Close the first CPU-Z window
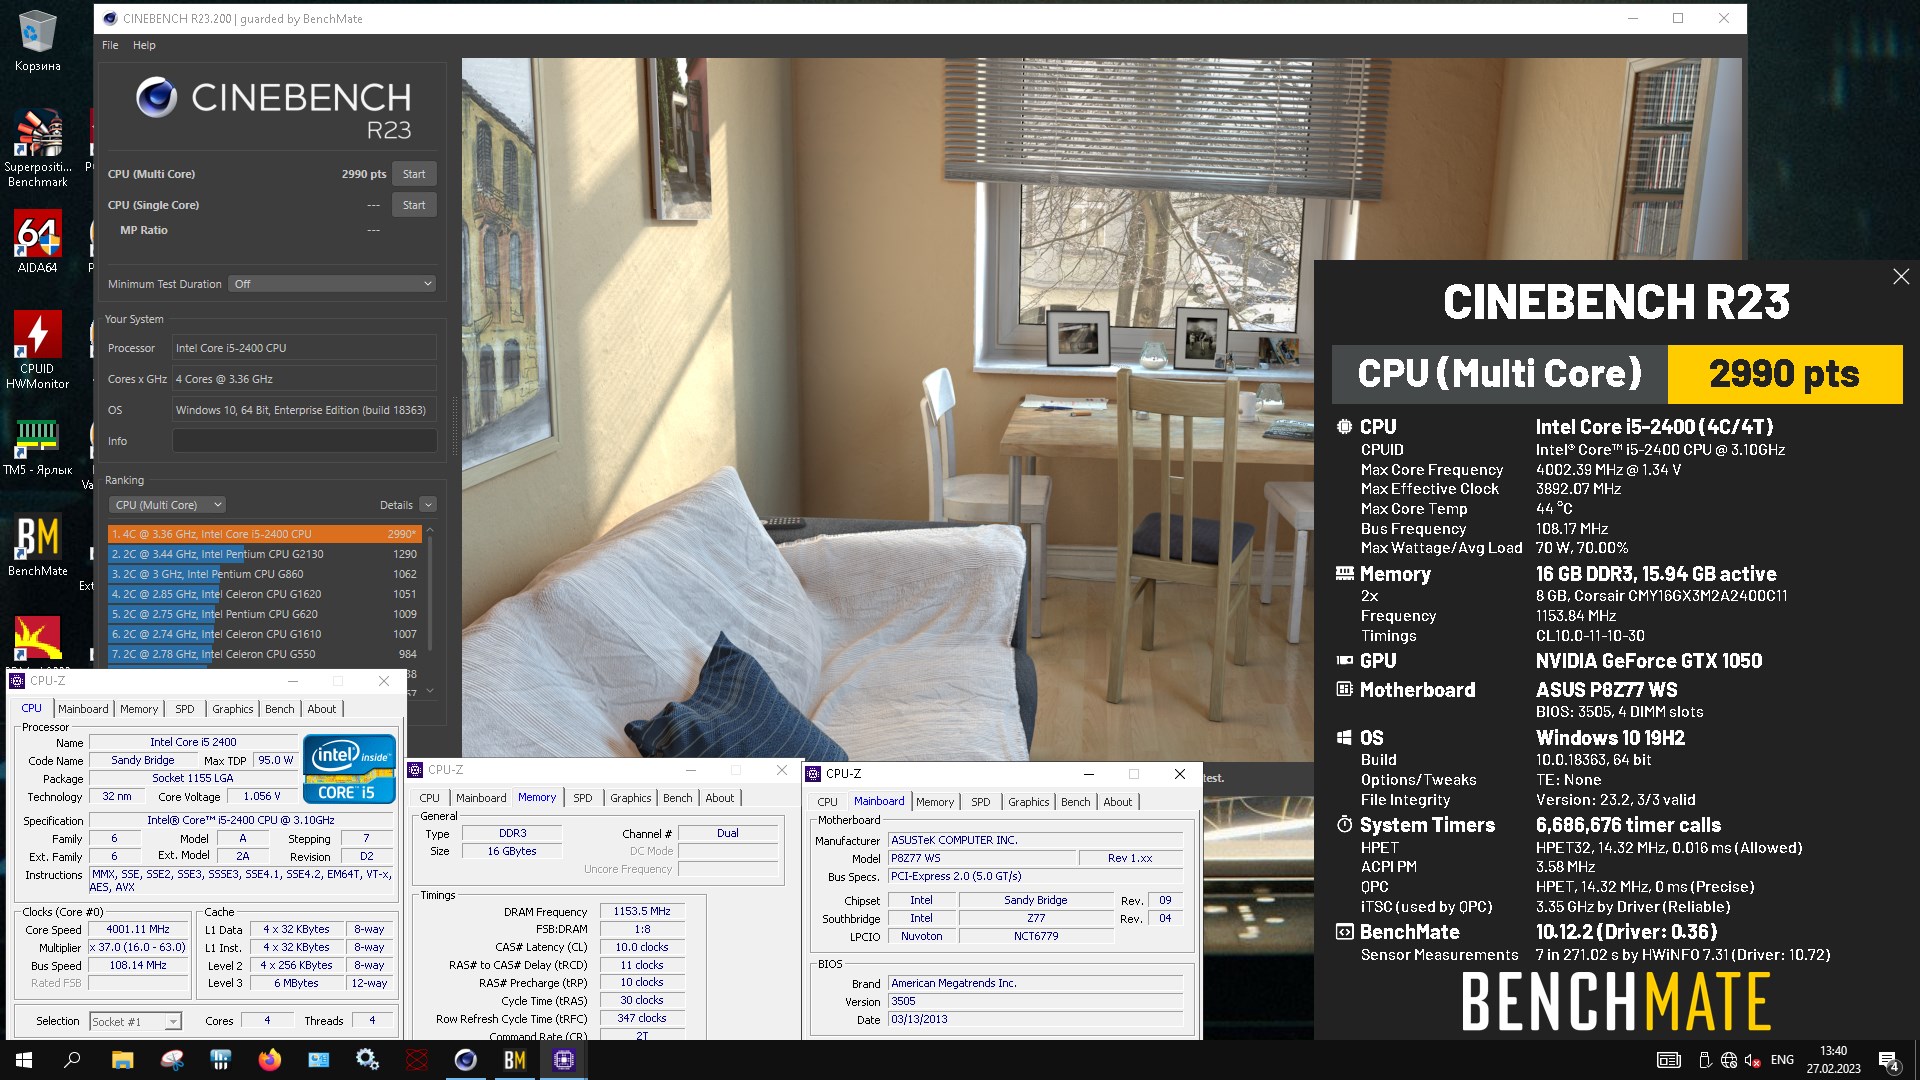 tap(384, 681)
